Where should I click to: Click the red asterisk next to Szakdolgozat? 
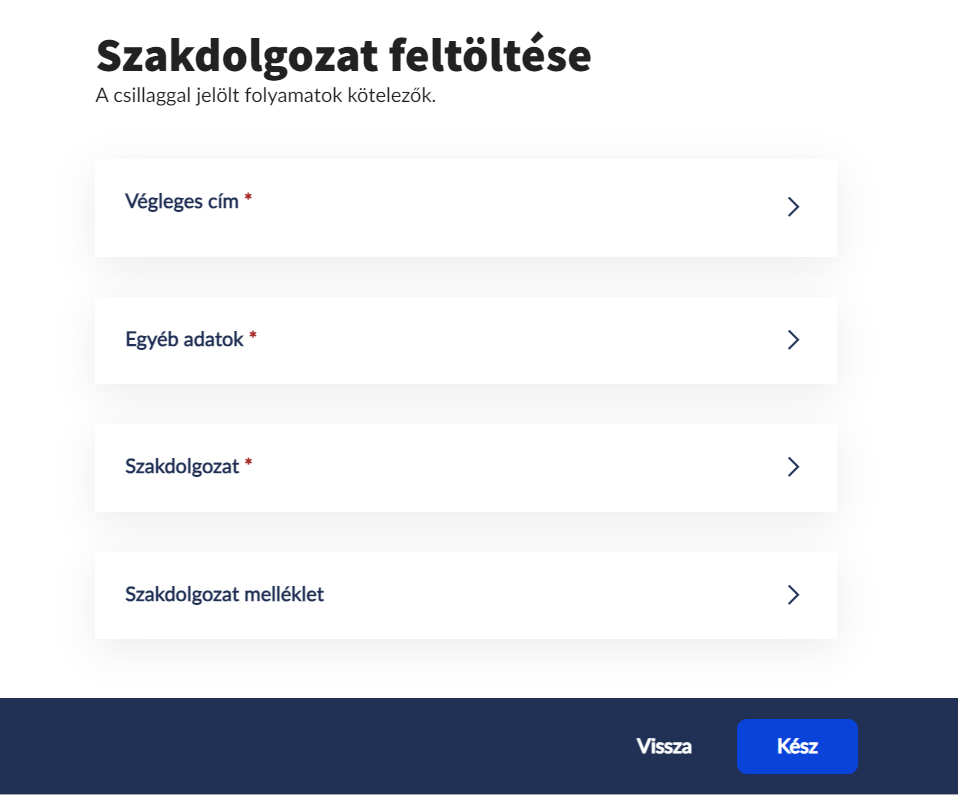pos(248,464)
